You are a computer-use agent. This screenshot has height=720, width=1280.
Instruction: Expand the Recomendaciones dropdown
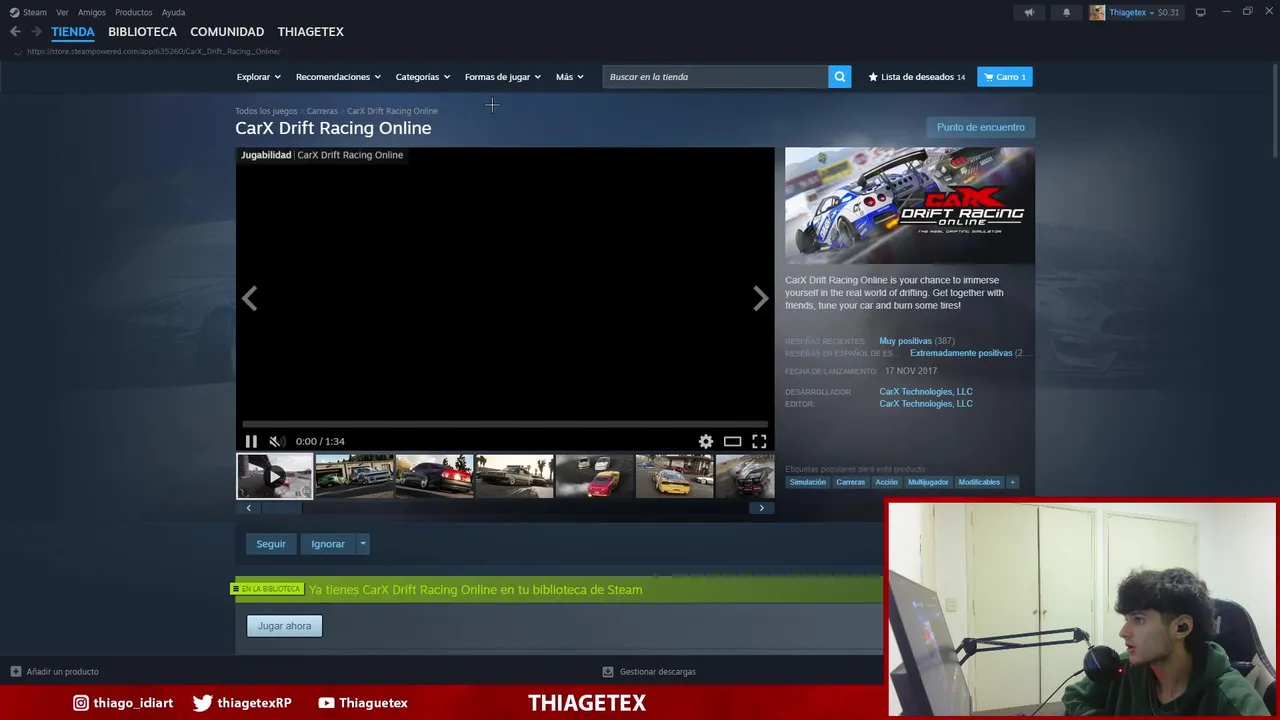[x=338, y=77]
